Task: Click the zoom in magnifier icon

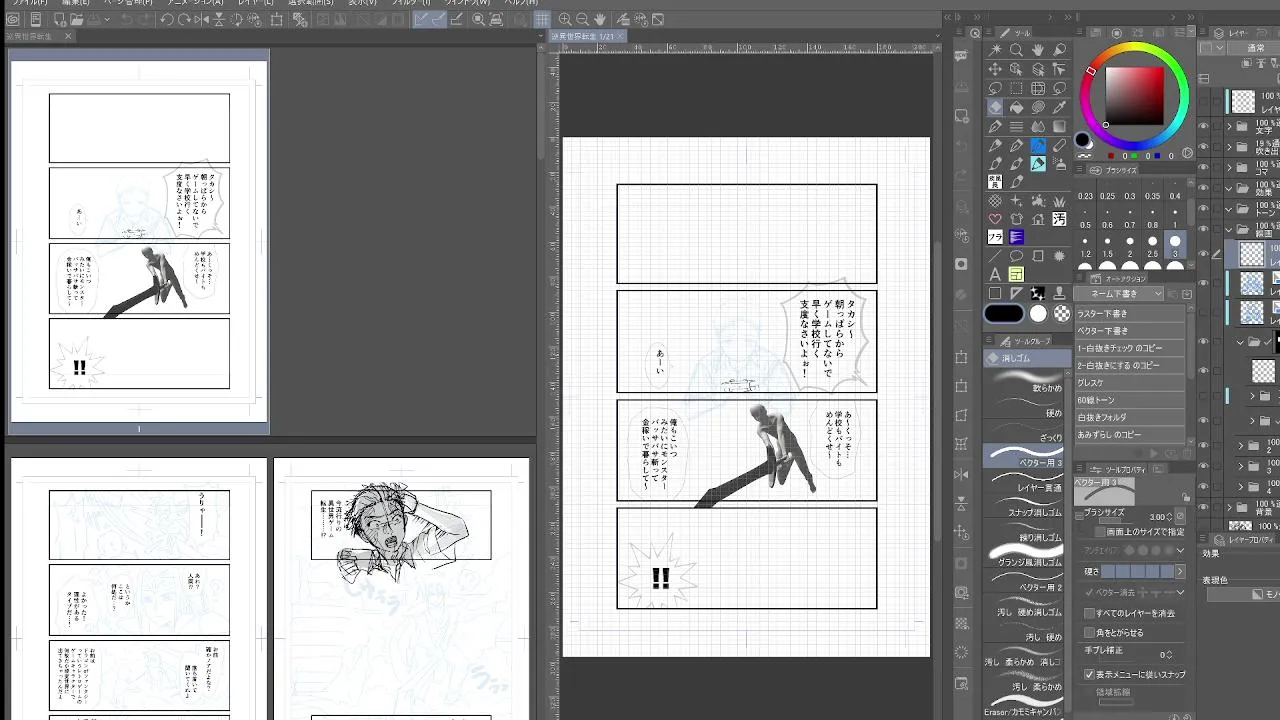Action: tap(565, 19)
